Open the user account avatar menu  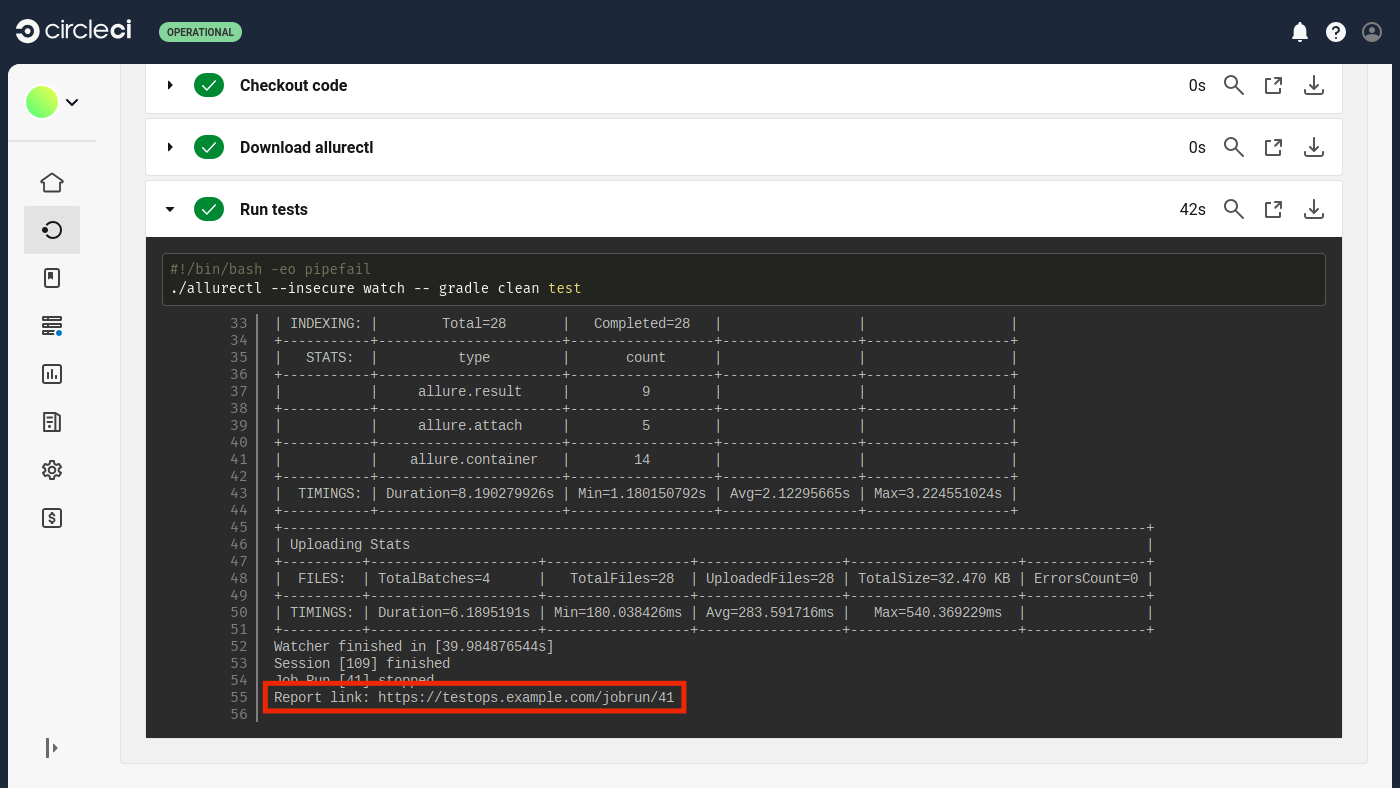(1371, 31)
